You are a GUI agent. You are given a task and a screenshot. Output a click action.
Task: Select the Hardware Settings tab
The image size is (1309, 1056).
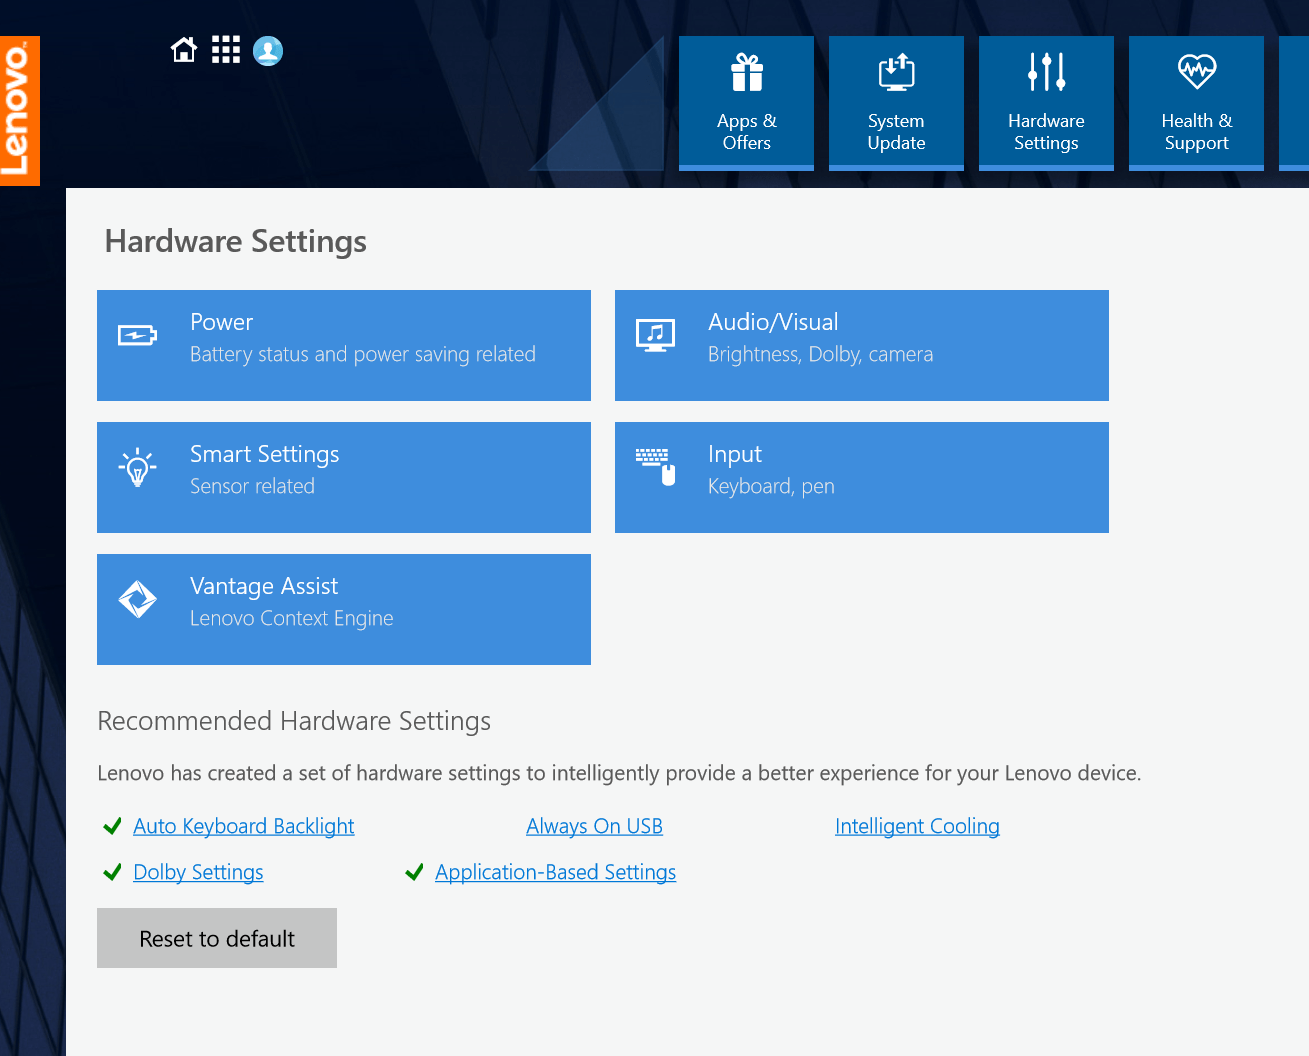[1047, 103]
